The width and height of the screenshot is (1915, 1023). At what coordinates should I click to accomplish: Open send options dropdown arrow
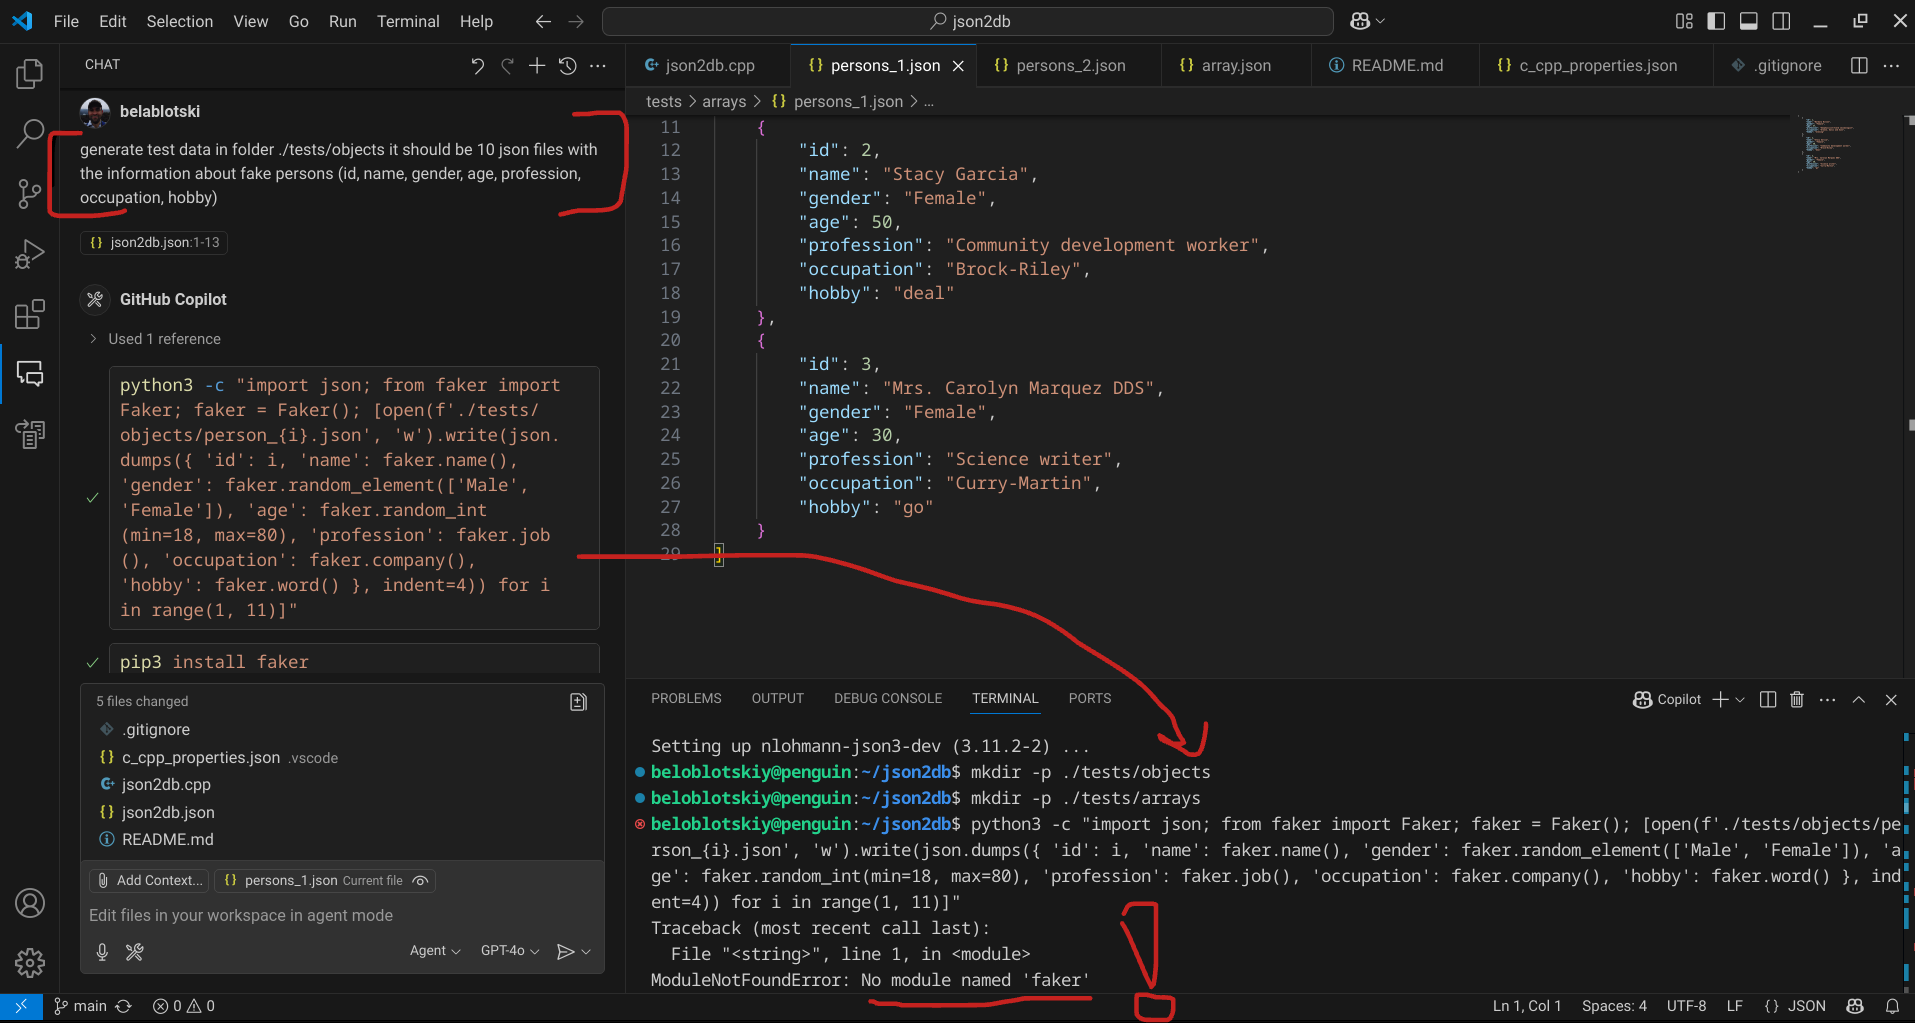coord(586,951)
